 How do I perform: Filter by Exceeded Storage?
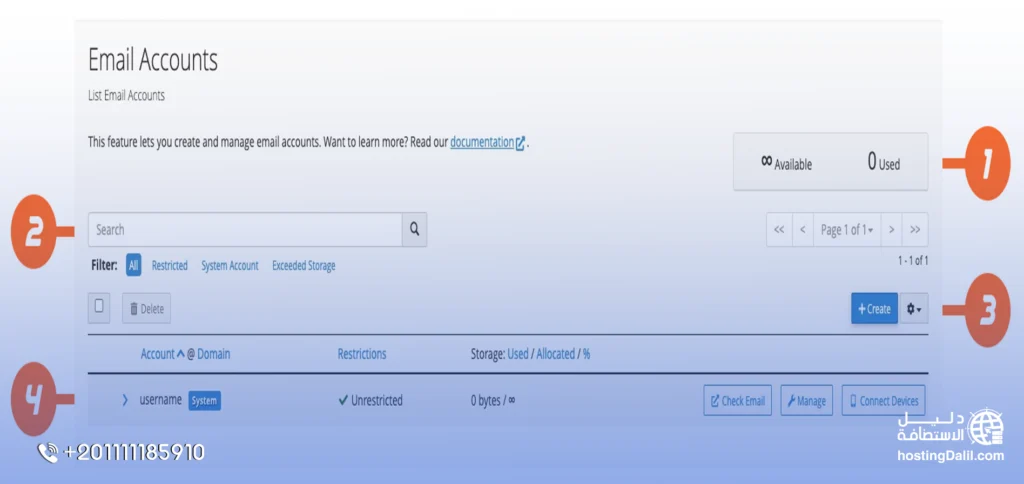tap(304, 266)
